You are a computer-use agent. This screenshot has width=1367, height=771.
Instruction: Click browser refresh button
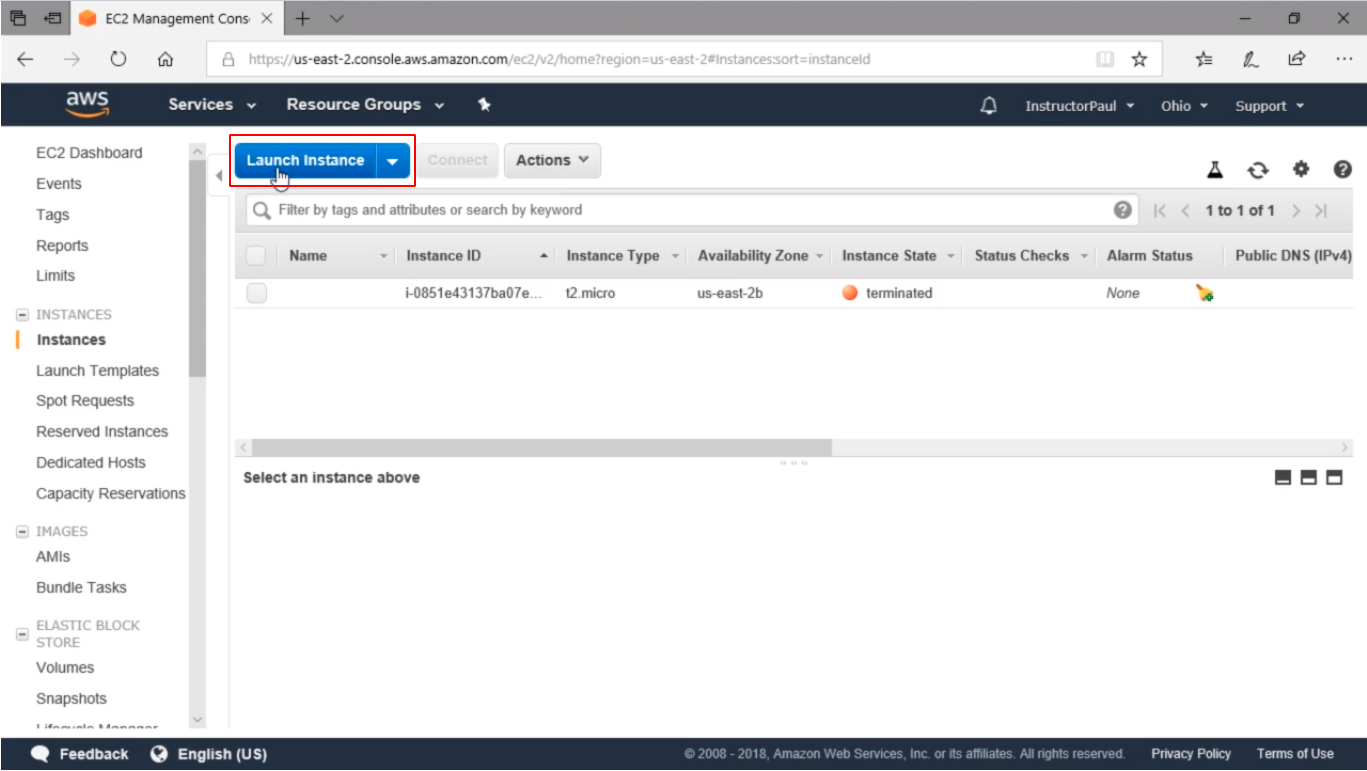(118, 59)
